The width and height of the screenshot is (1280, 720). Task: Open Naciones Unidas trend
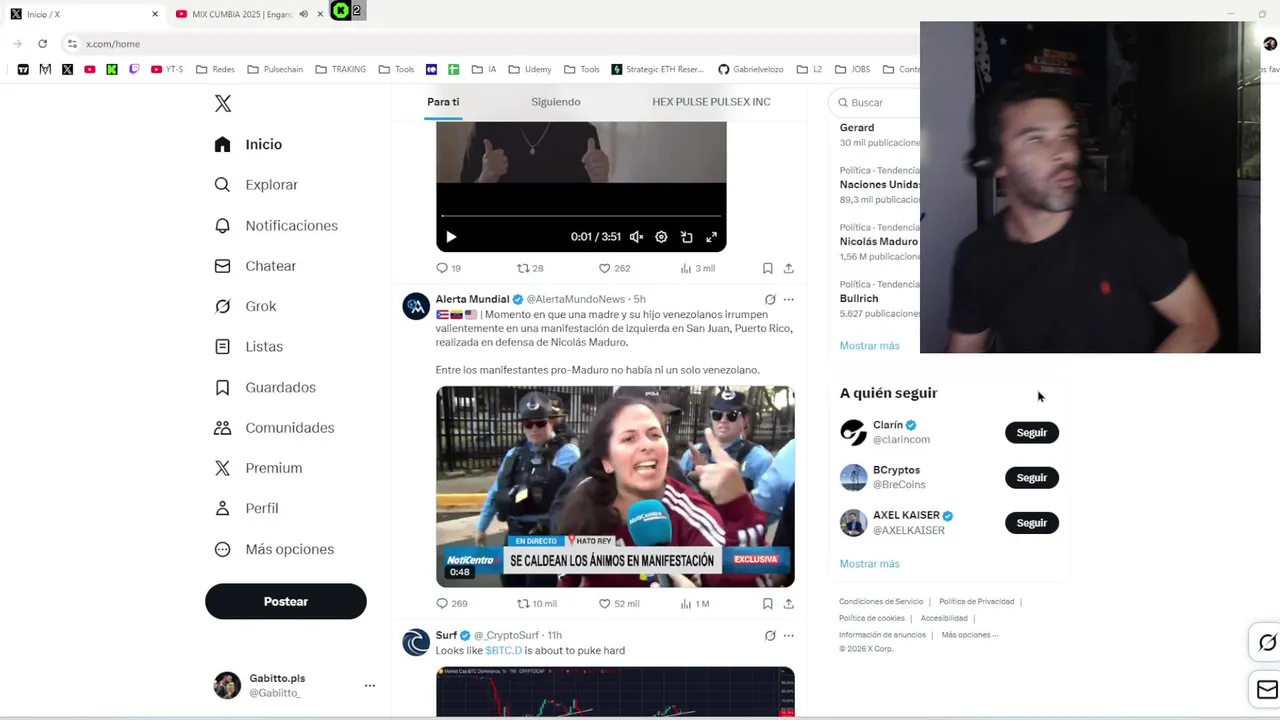pyautogui.click(x=879, y=185)
